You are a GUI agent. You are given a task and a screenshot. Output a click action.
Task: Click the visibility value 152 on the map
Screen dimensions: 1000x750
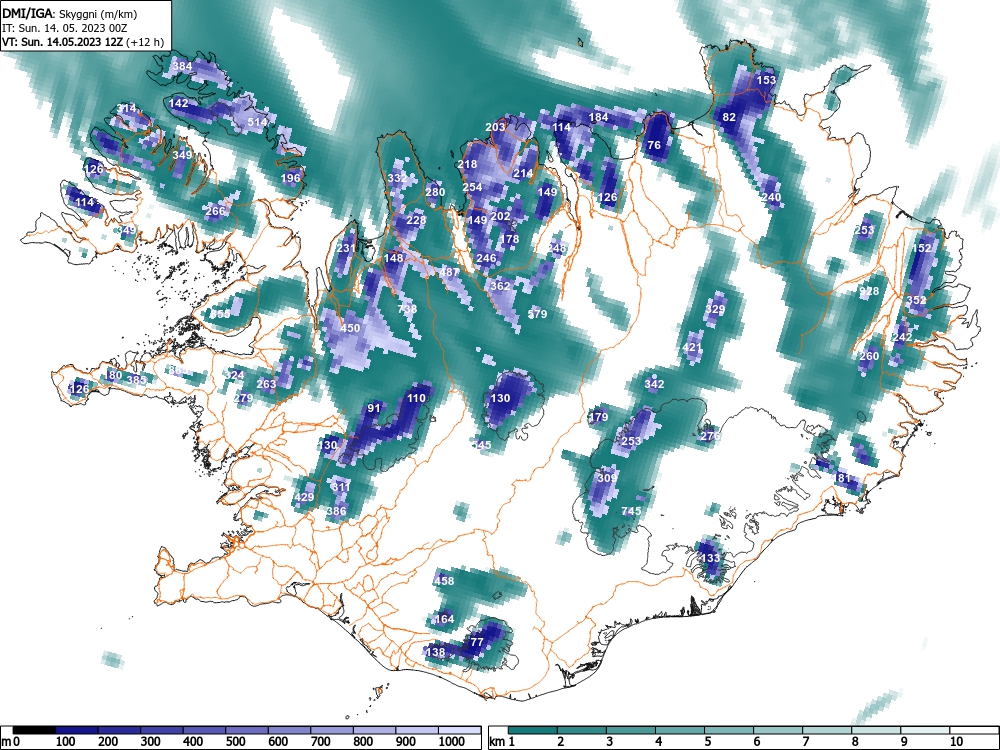pos(922,248)
